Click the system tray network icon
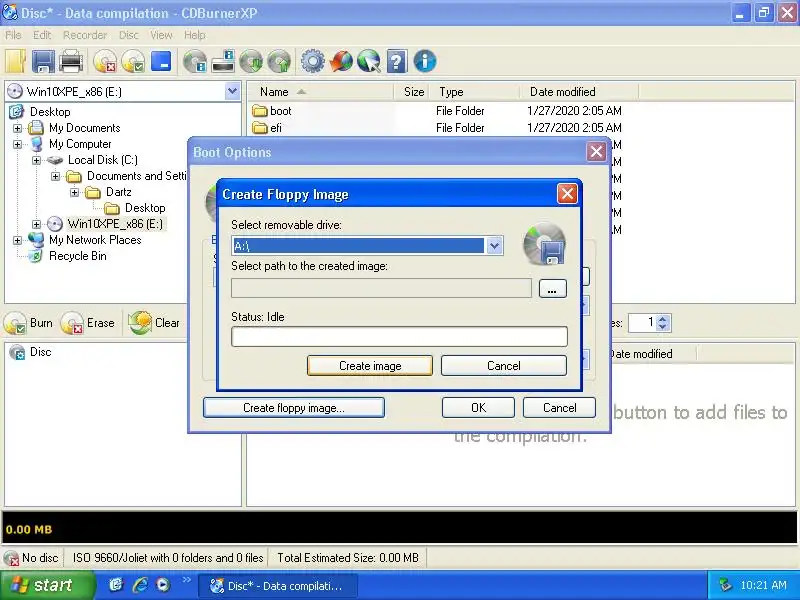The image size is (800, 600). click(x=725, y=585)
